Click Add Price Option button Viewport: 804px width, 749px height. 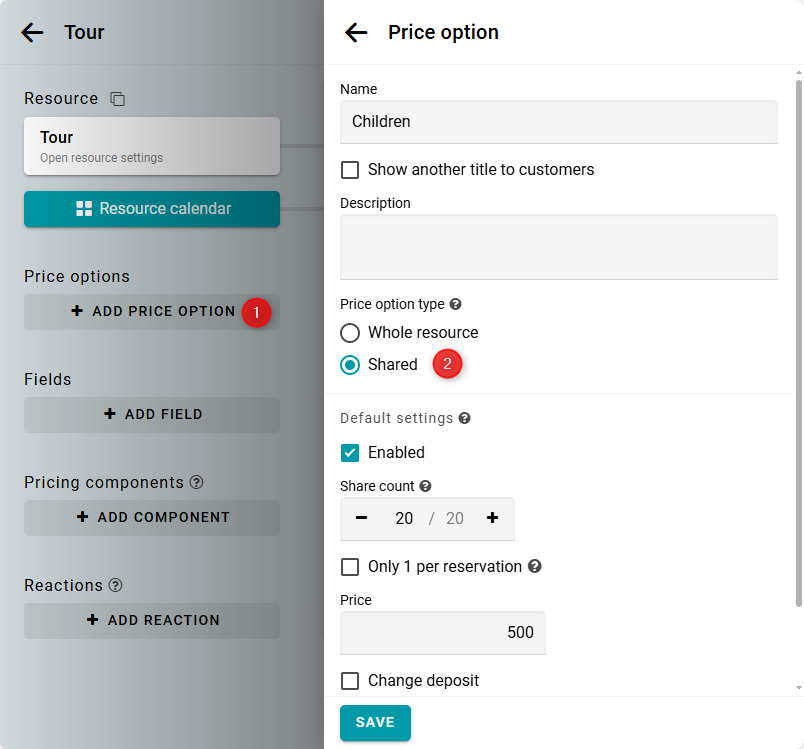click(152, 312)
